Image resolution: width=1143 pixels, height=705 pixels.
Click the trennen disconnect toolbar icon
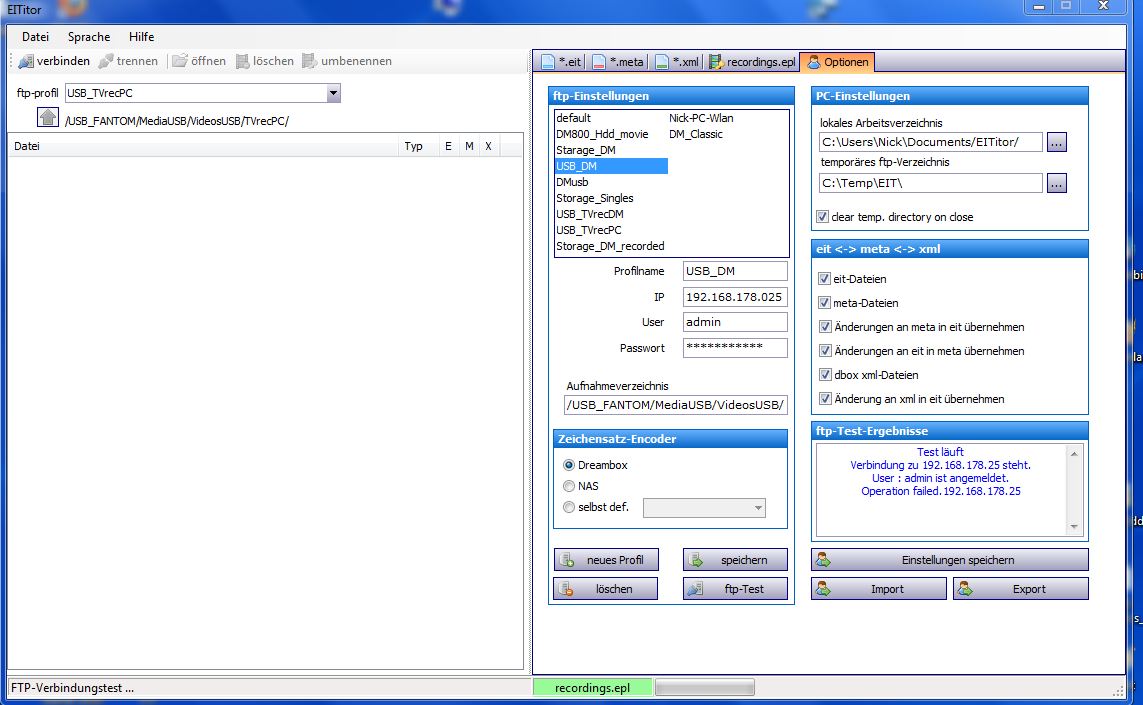(106, 61)
